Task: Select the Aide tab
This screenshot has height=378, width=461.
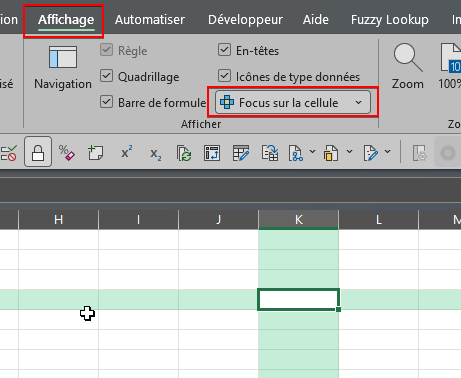Action: click(316, 20)
